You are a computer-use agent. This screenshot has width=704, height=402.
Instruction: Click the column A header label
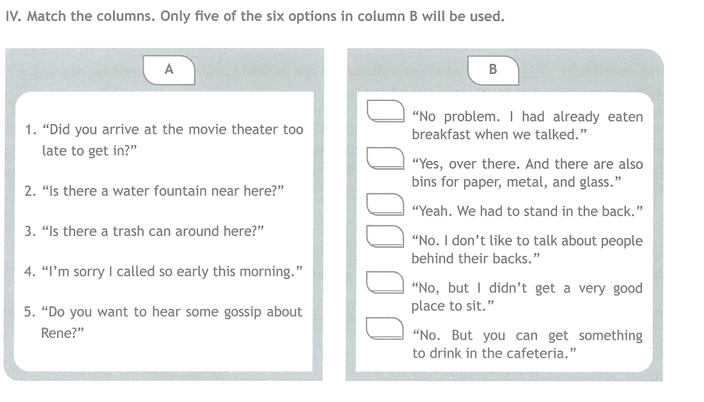(169, 70)
